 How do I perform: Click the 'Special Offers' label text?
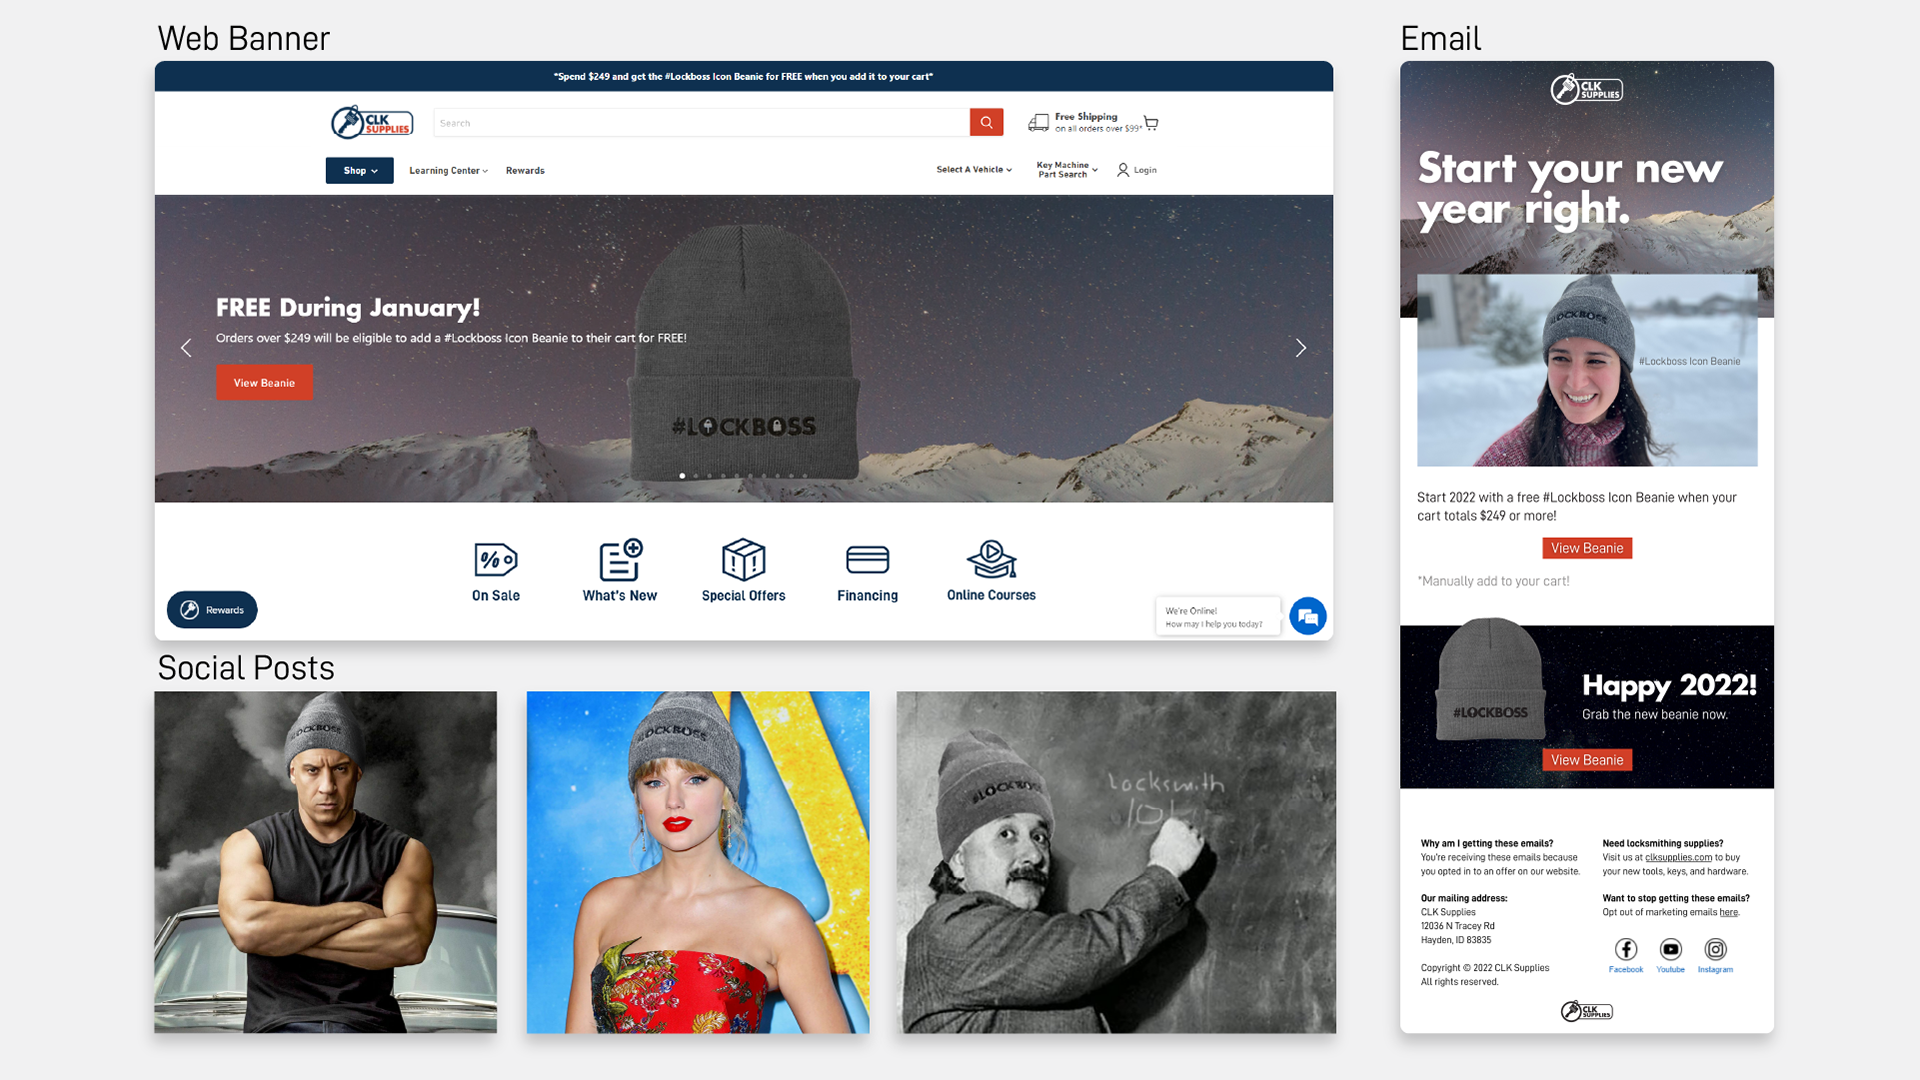pyautogui.click(x=744, y=596)
